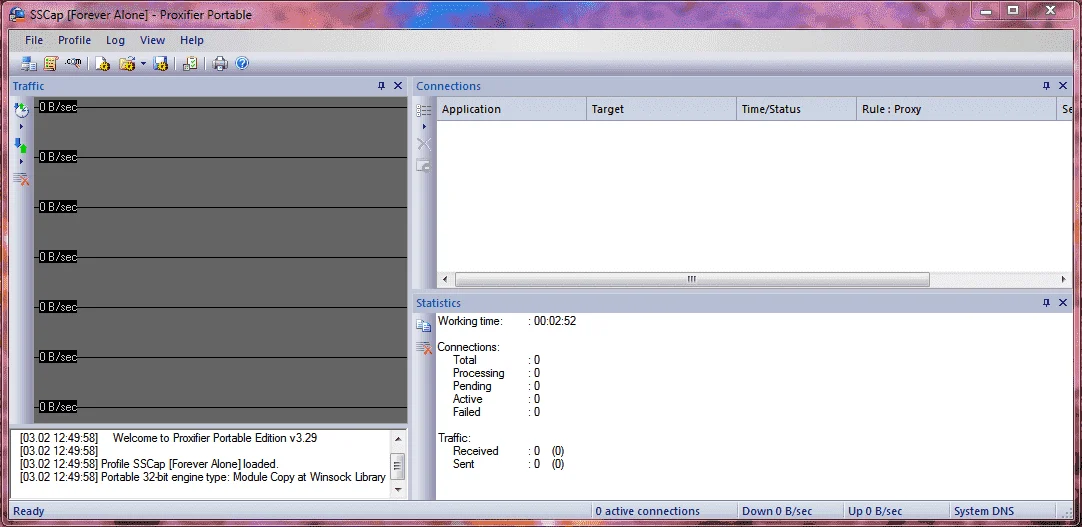The width and height of the screenshot is (1082, 527).
Task: Sort by Time/Status column header
Action: coord(796,109)
